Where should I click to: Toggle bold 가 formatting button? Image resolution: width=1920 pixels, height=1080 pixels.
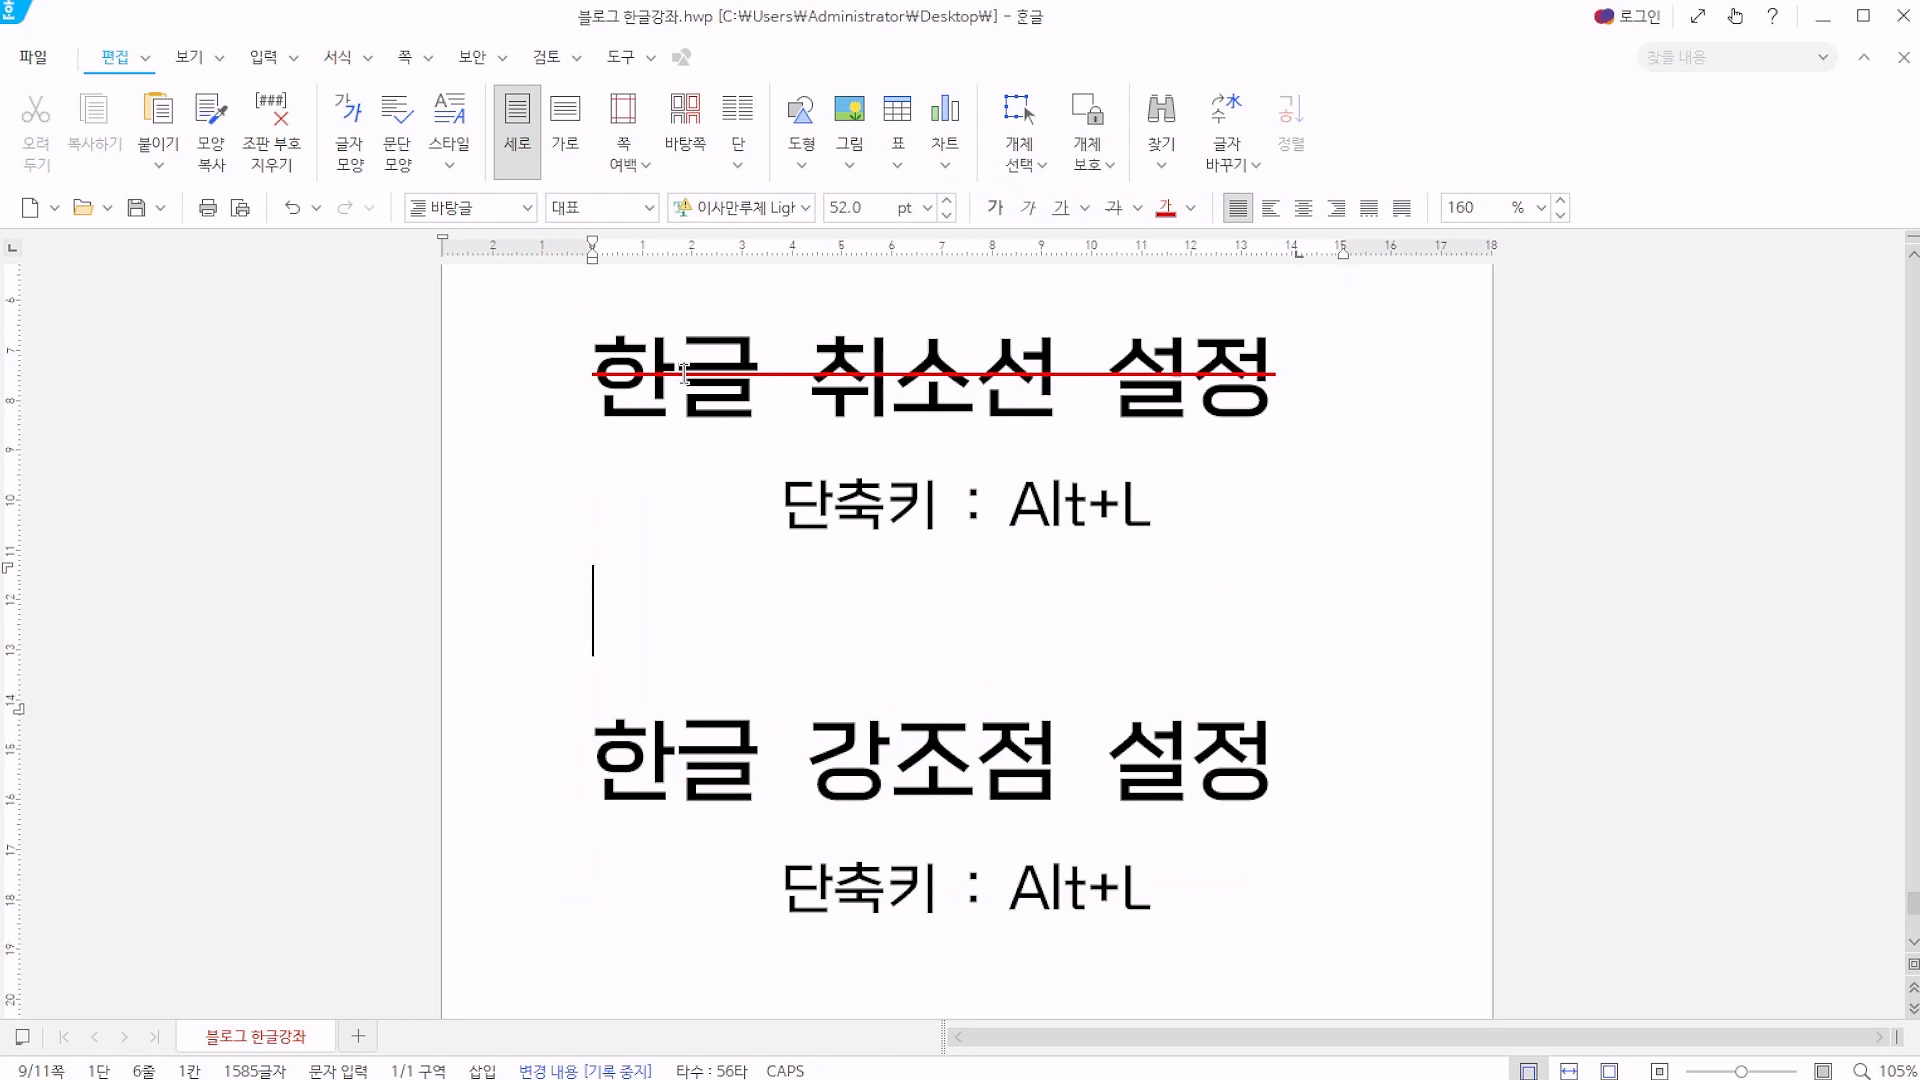pyautogui.click(x=995, y=208)
